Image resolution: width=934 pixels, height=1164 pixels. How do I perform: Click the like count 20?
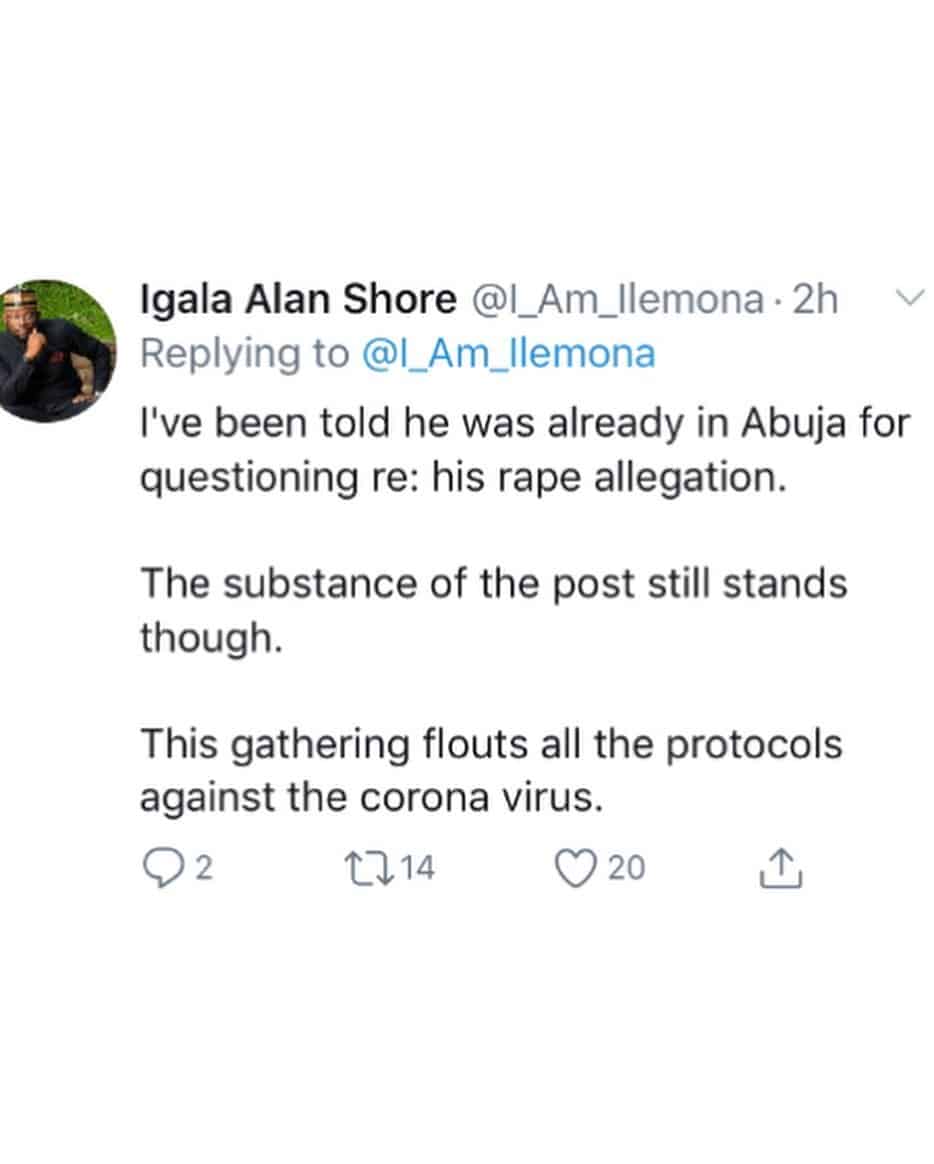[x=627, y=868]
